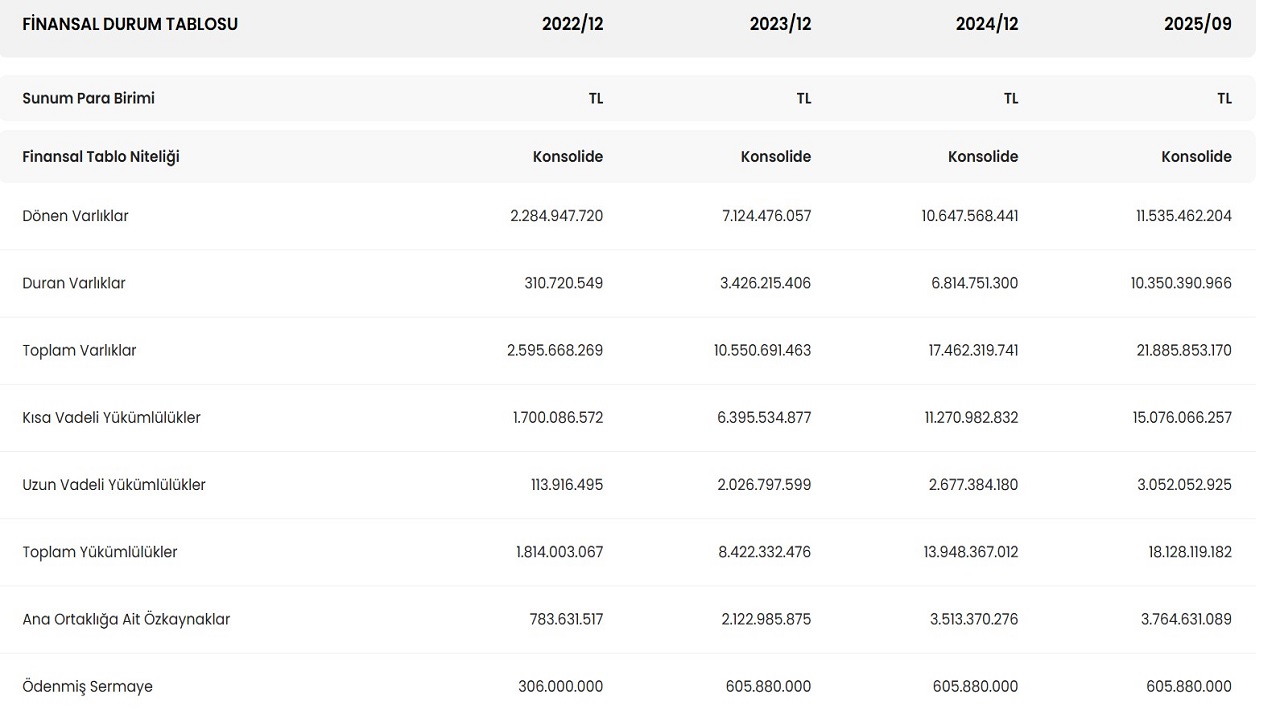This screenshot has width=1280, height=720.
Task: Click the Ödenmiş Sermaye row label
Action: 87,687
